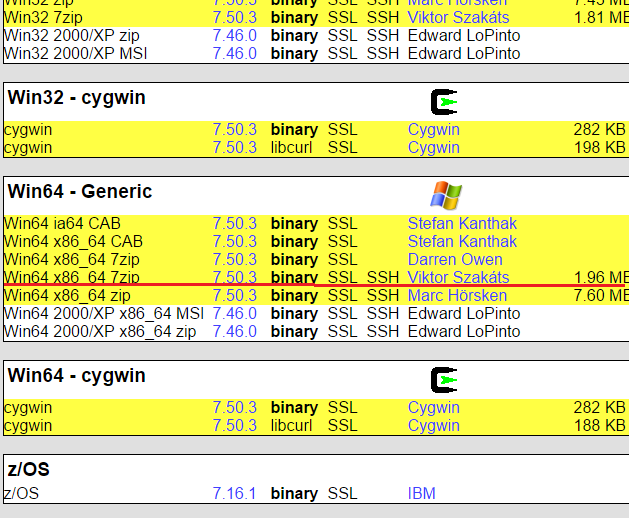This screenshot has width=629, height=518.
Task: Follow Cygwin provider link in Win32 cygwin binary row
Action: click(x=433, y=130)
